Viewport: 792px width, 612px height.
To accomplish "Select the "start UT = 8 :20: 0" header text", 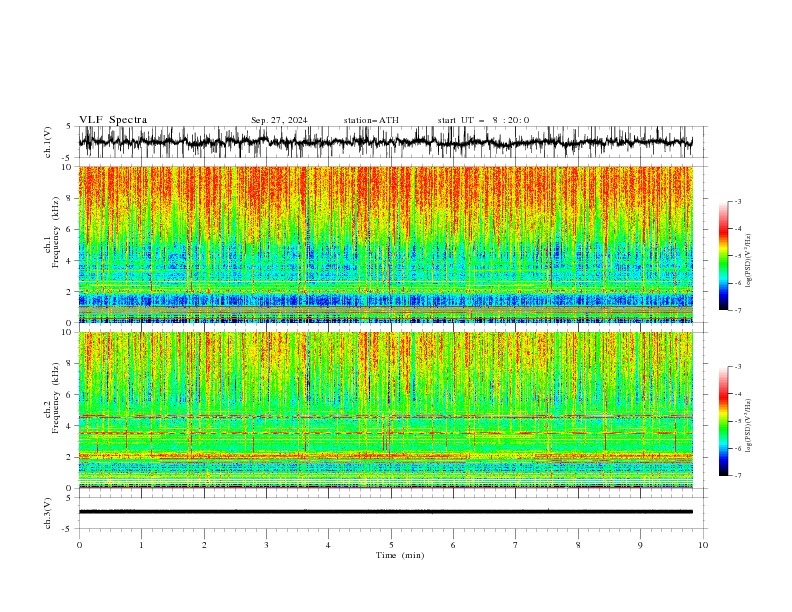I will pyautogui.click(x=483, y=120).
